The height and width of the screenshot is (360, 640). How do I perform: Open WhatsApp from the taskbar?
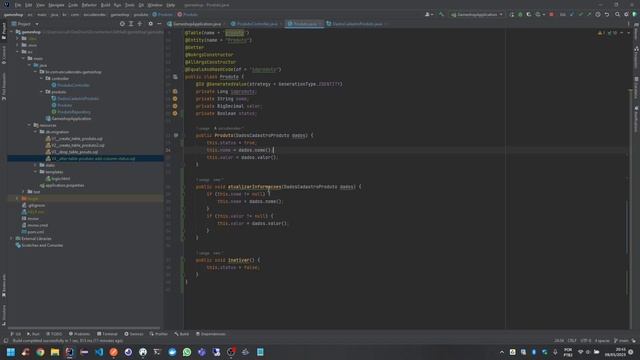(187, 352)
